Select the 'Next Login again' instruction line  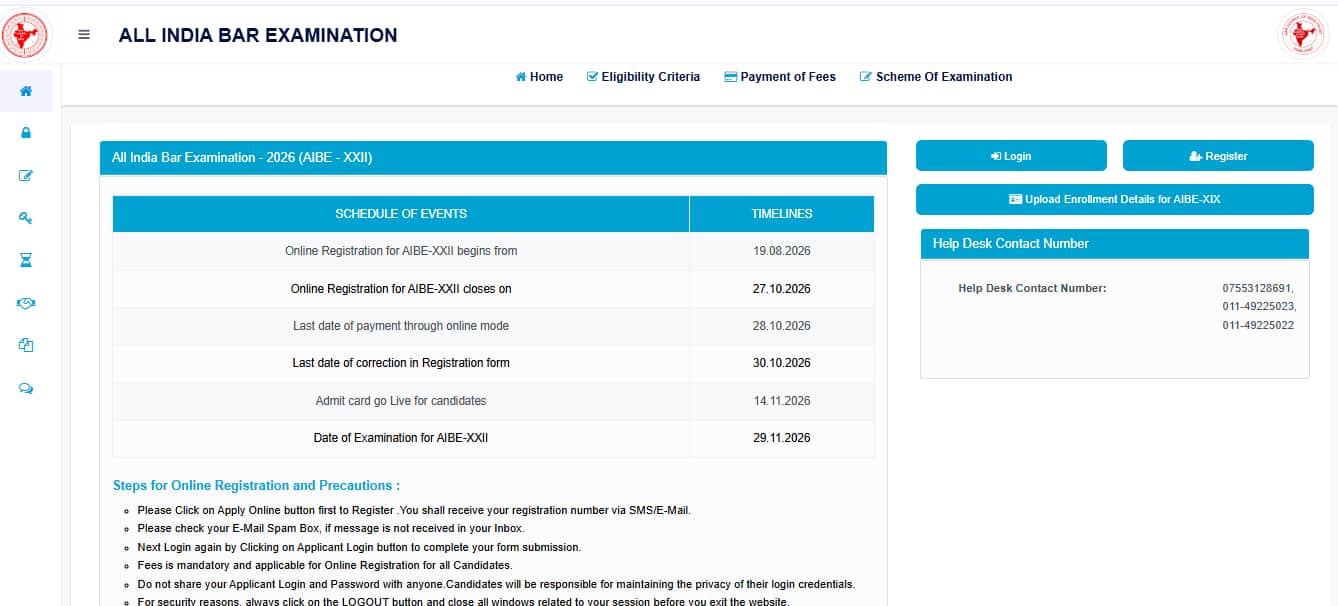tap(359, 548)
